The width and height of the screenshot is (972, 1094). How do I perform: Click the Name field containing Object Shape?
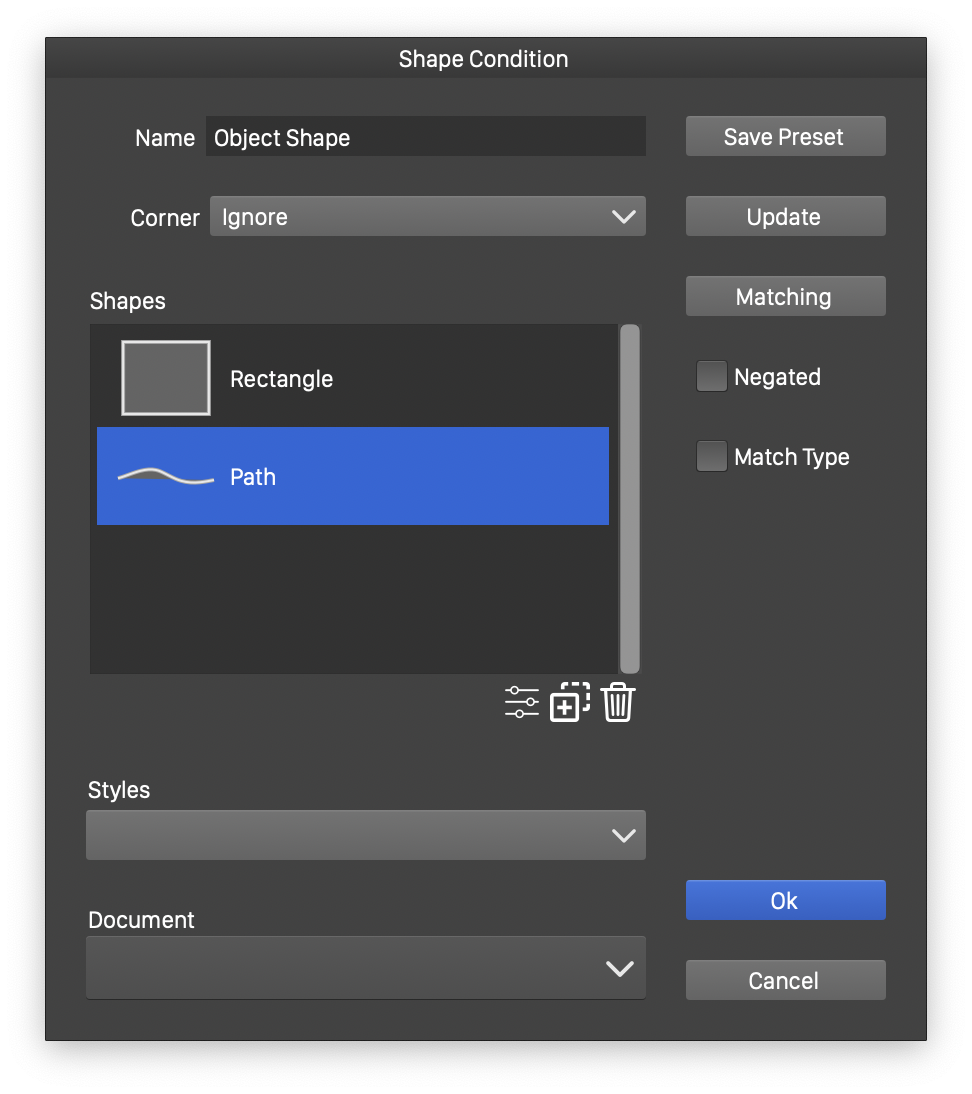[425, 137]
